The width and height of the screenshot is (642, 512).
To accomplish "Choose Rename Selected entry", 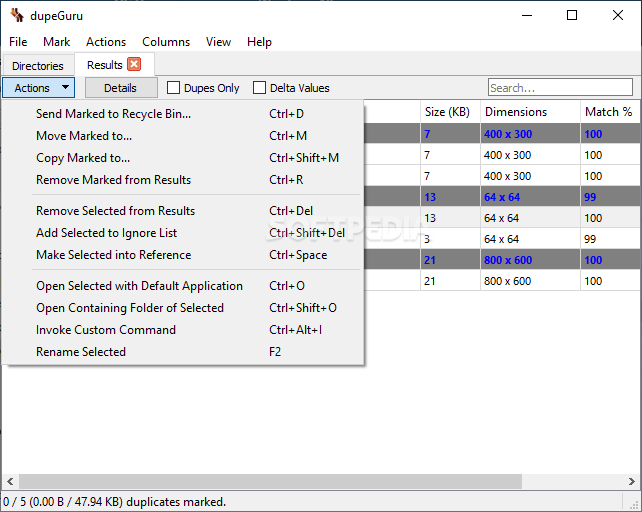I will (x=183, y=352).
